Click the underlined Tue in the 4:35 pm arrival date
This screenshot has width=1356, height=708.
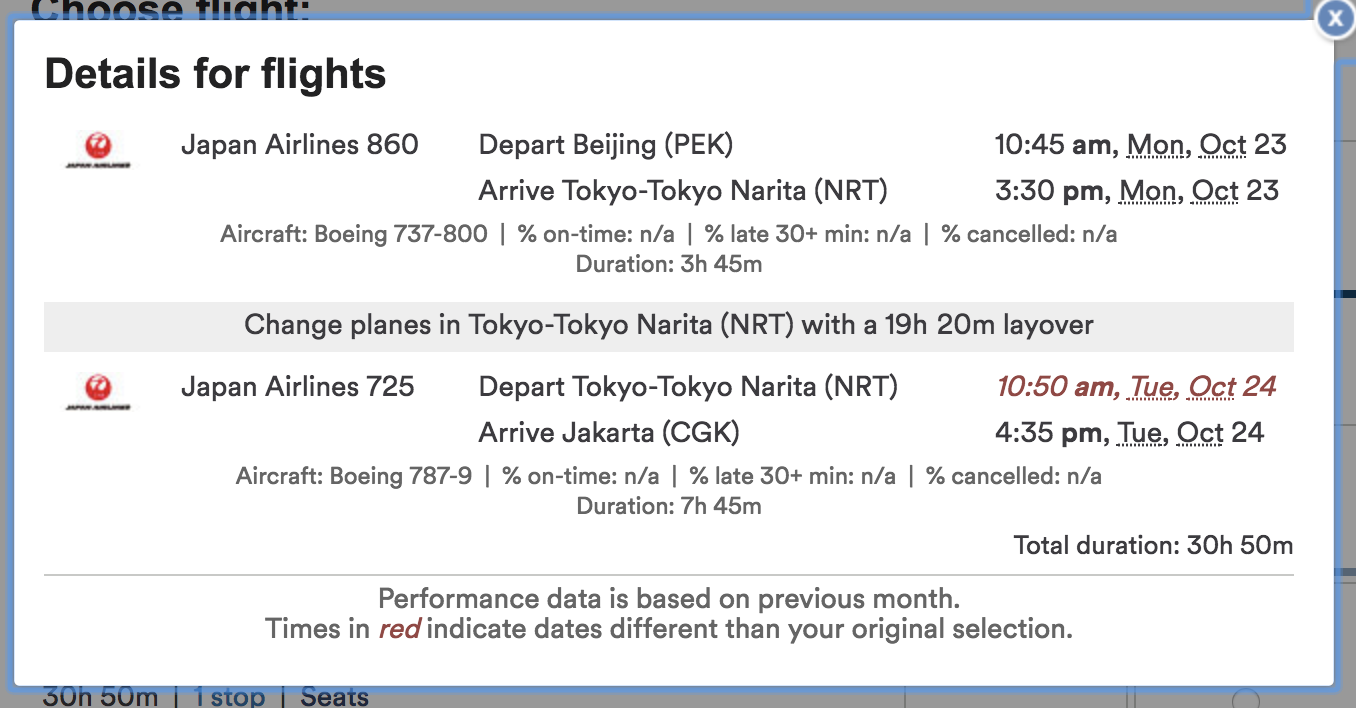coord(1139,433)
